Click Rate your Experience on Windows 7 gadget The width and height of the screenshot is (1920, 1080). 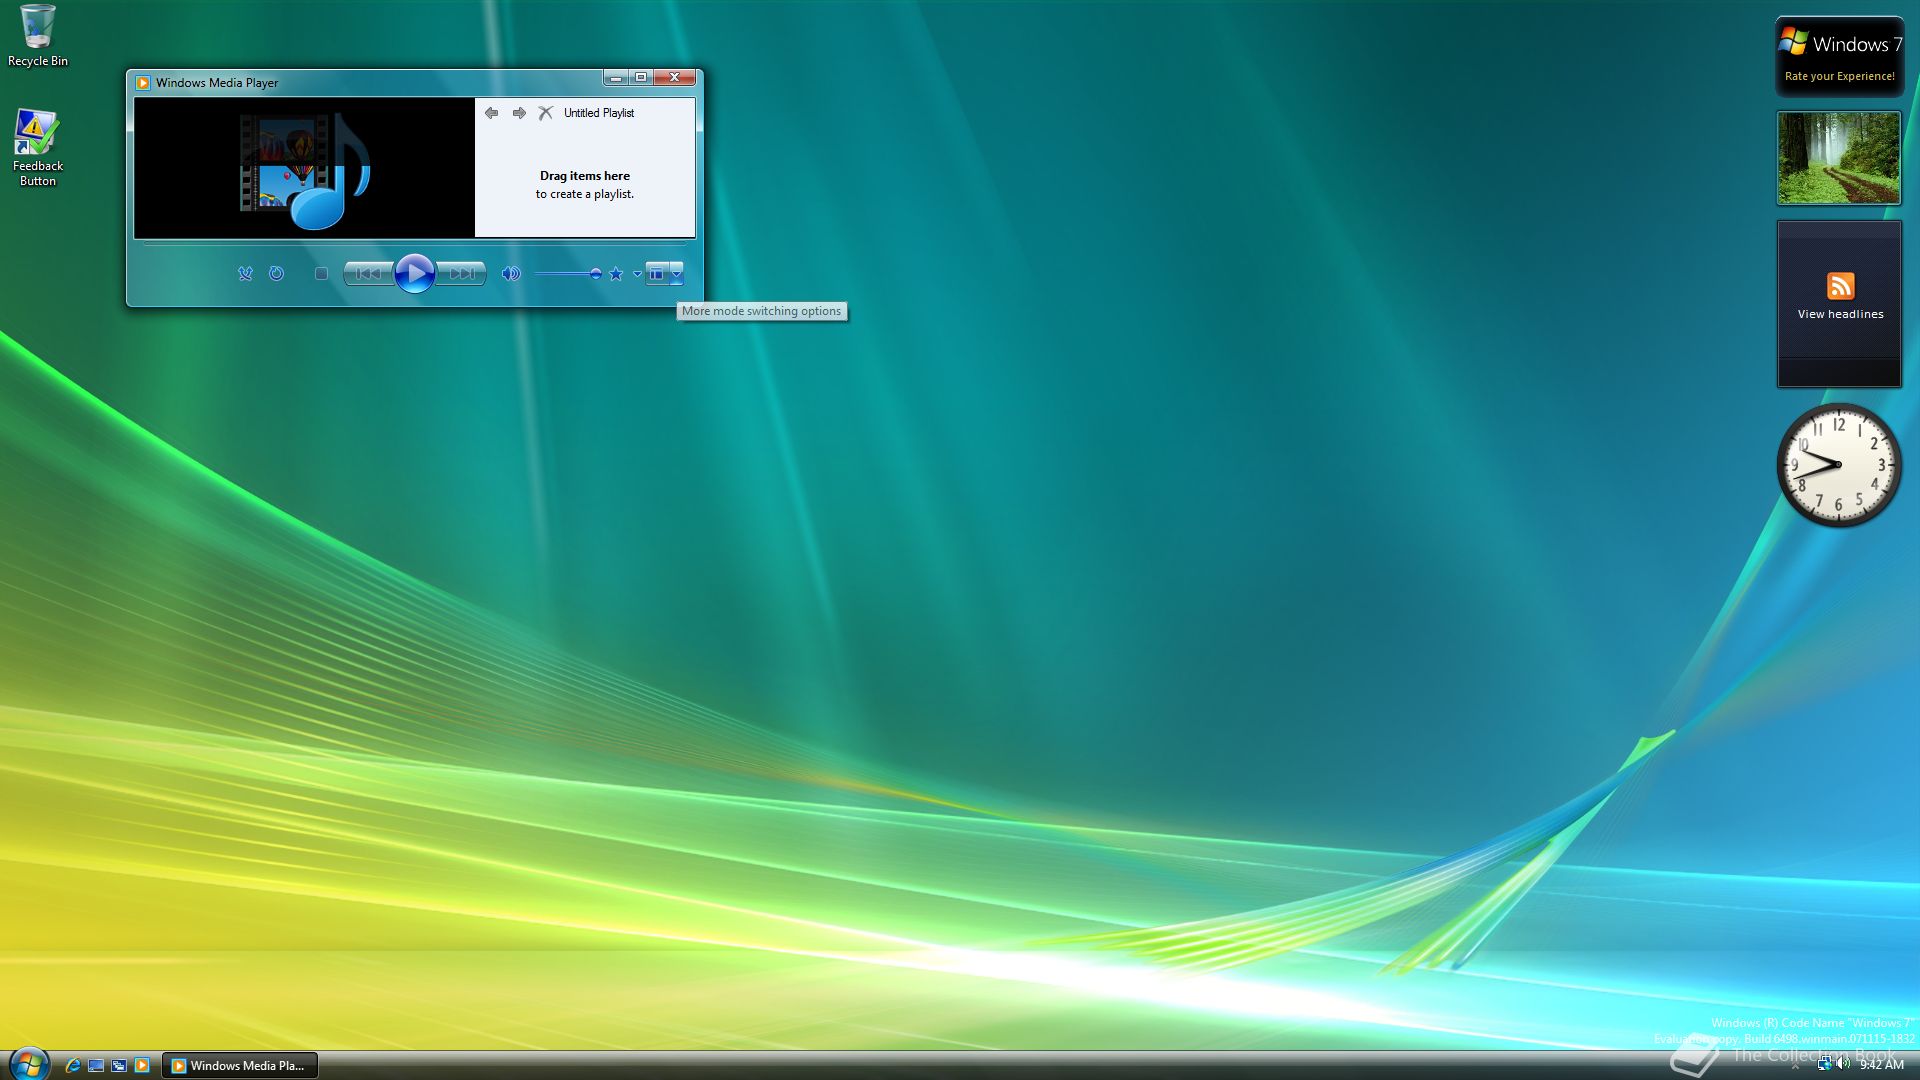click(x=1839, y=76)
